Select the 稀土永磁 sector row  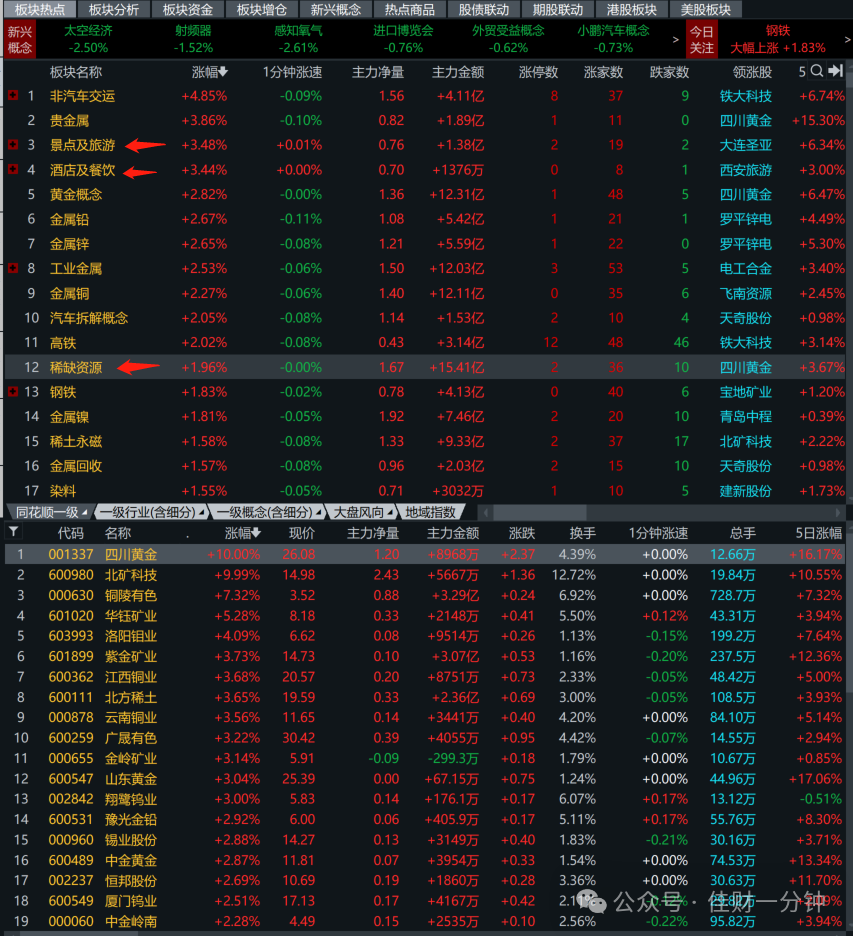[x=424, y=441]
